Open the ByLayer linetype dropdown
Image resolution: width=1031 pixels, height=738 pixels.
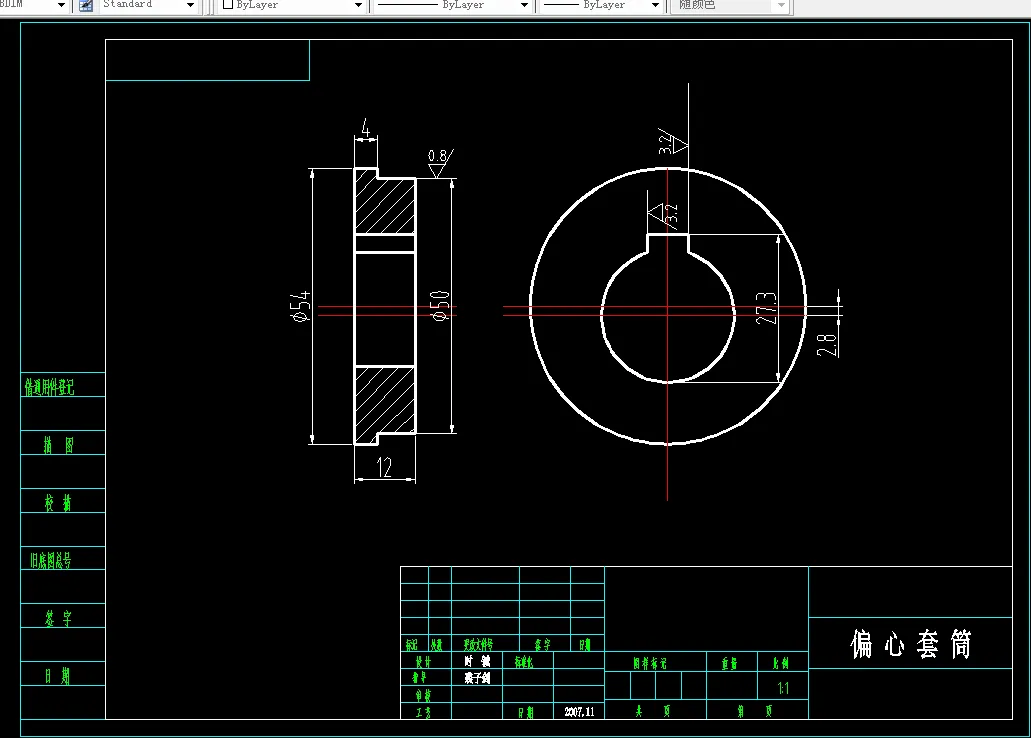click(452, 5)
